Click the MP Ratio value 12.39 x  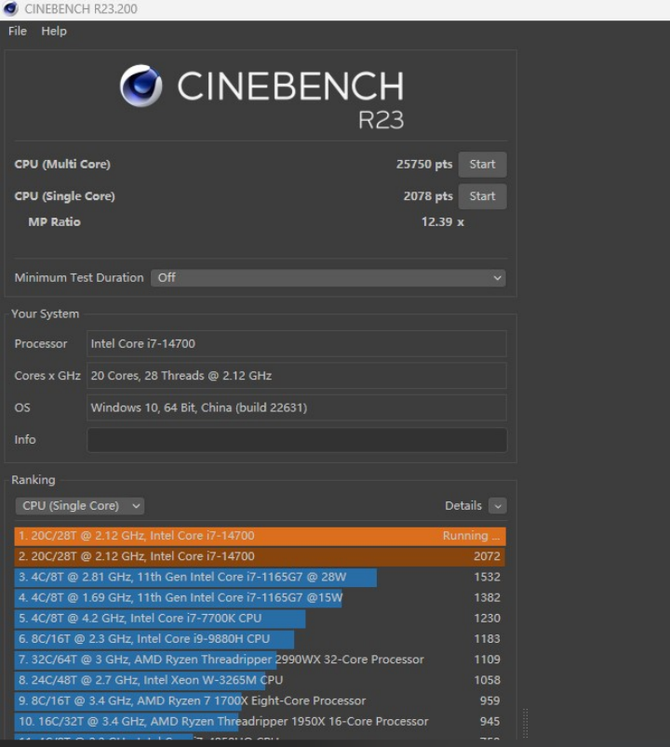442,222
